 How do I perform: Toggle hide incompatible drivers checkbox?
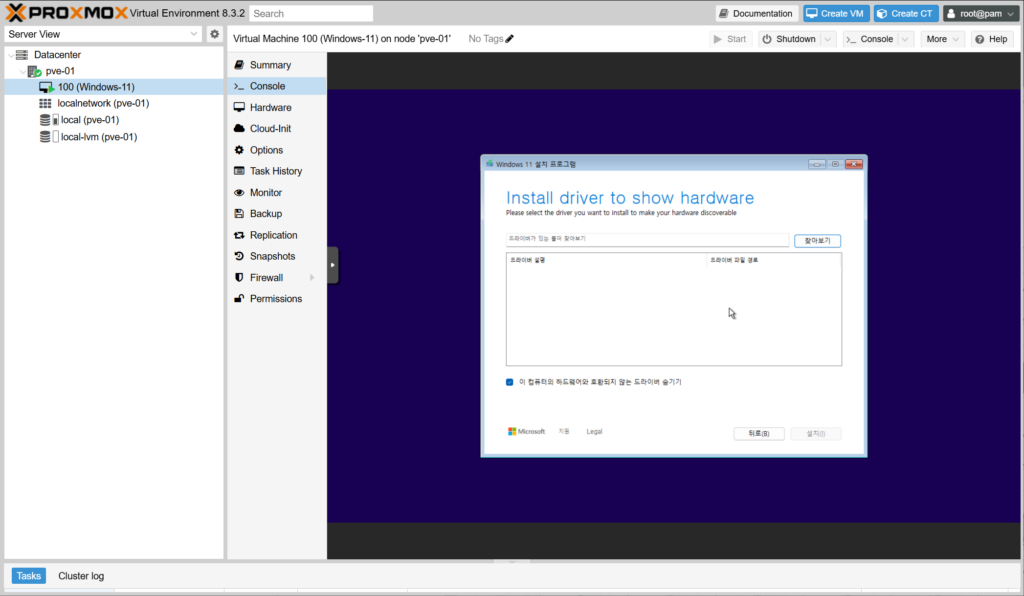[510, 382]
